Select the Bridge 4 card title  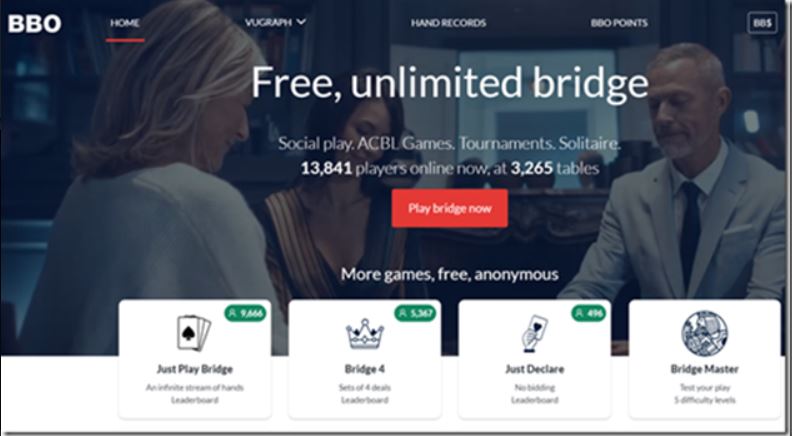tap(365, 369)
